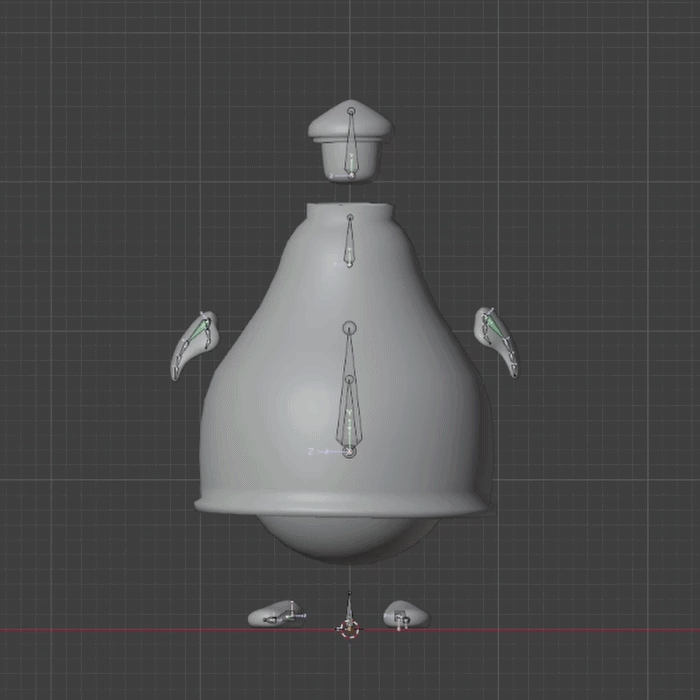
Task: Select the neck bone at the body's top
Action: [350, 241]
